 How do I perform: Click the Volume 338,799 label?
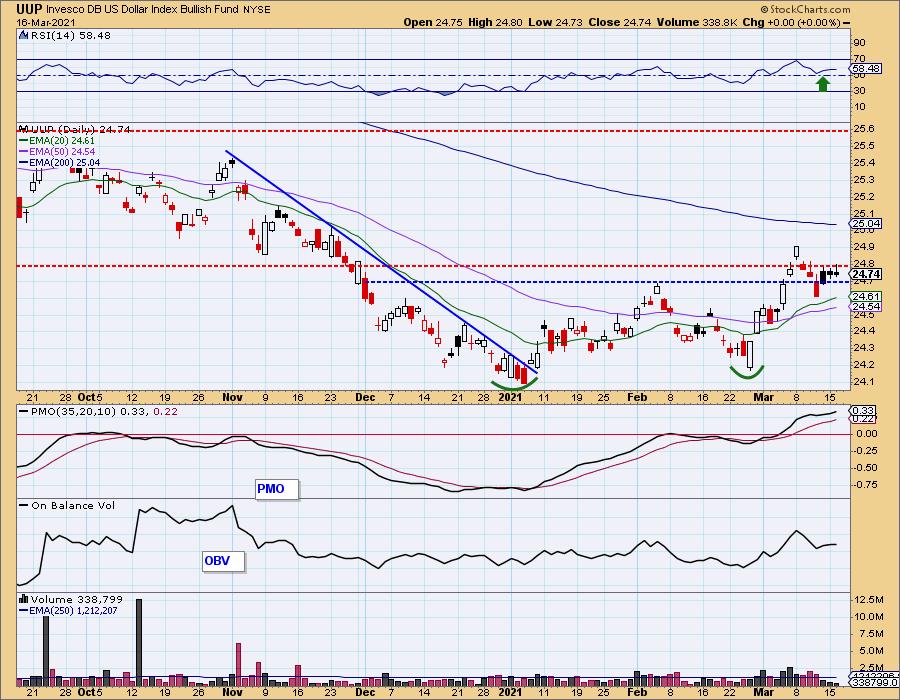pos(77,599)
